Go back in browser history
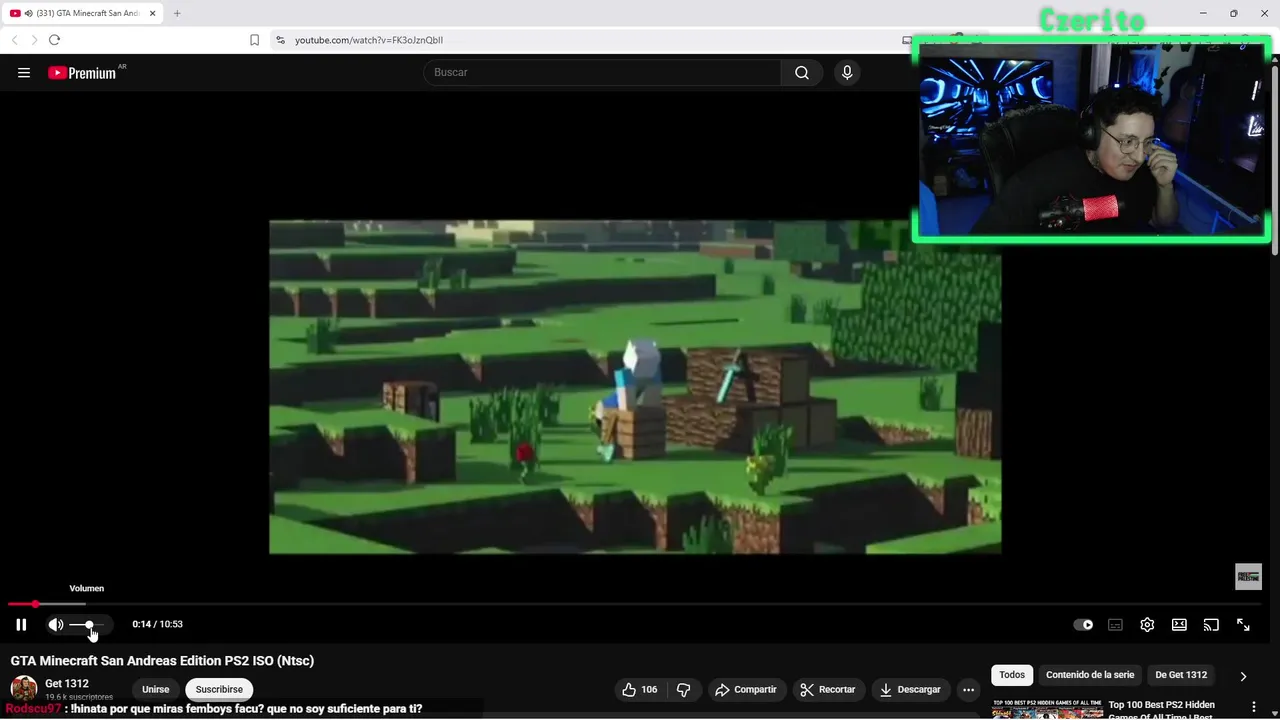 click(x=14, y=40)
